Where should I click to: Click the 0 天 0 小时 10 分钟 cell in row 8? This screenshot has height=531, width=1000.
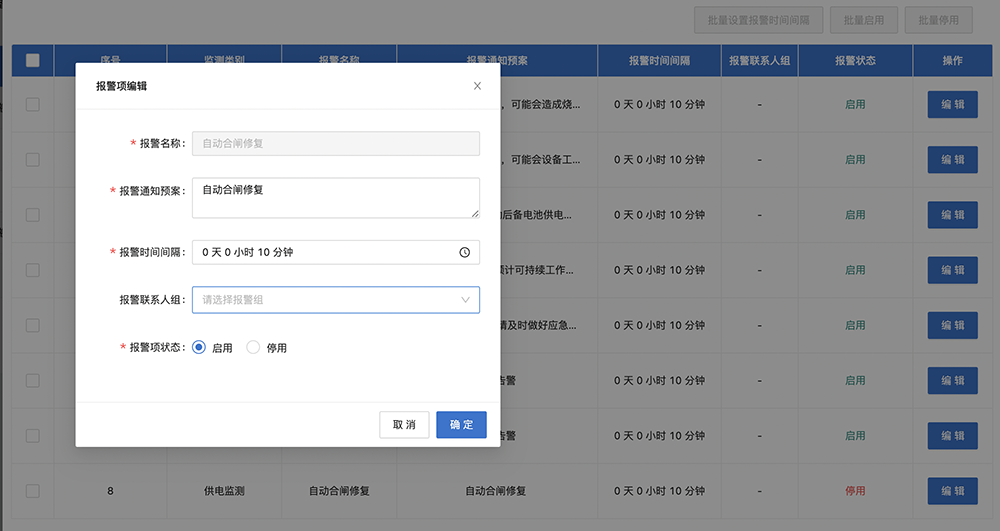pos(659,491)
